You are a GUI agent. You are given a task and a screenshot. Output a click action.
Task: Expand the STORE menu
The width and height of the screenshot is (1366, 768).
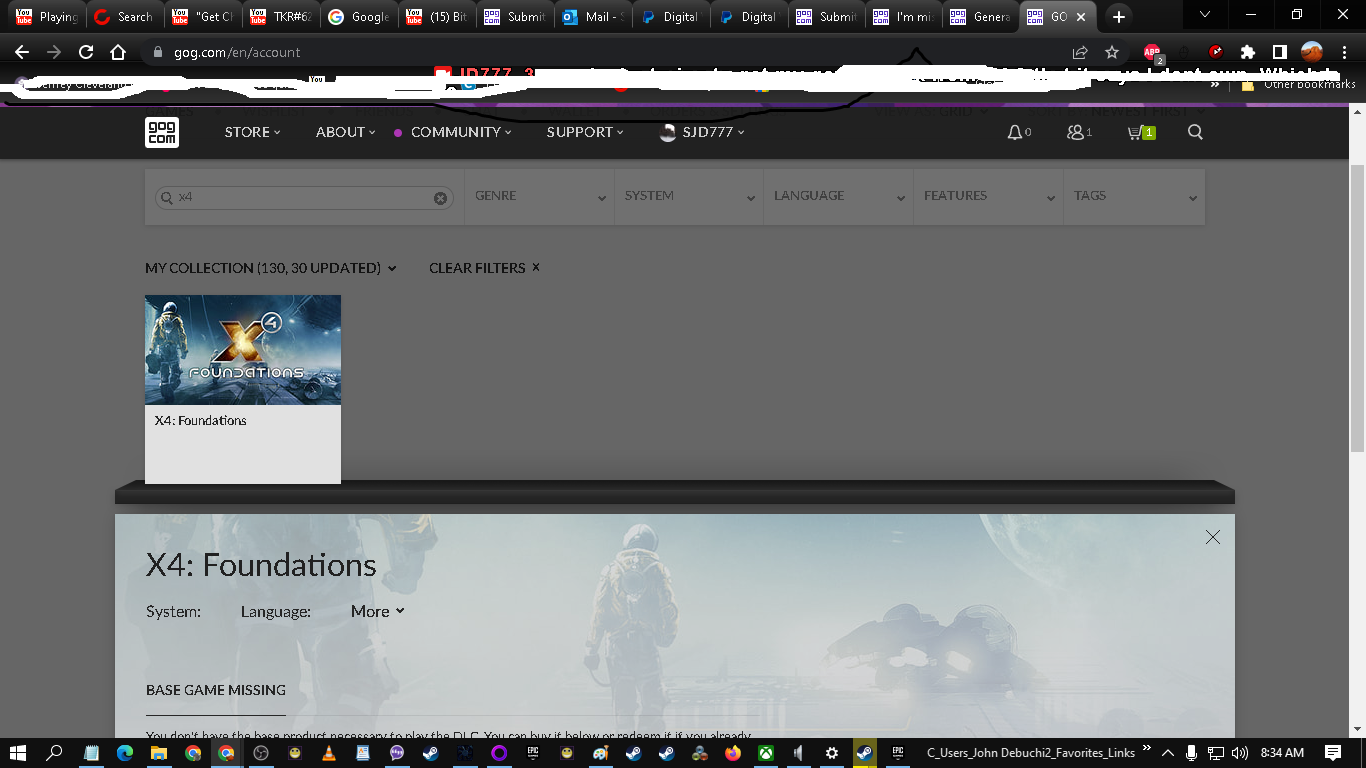coord(252,132)
